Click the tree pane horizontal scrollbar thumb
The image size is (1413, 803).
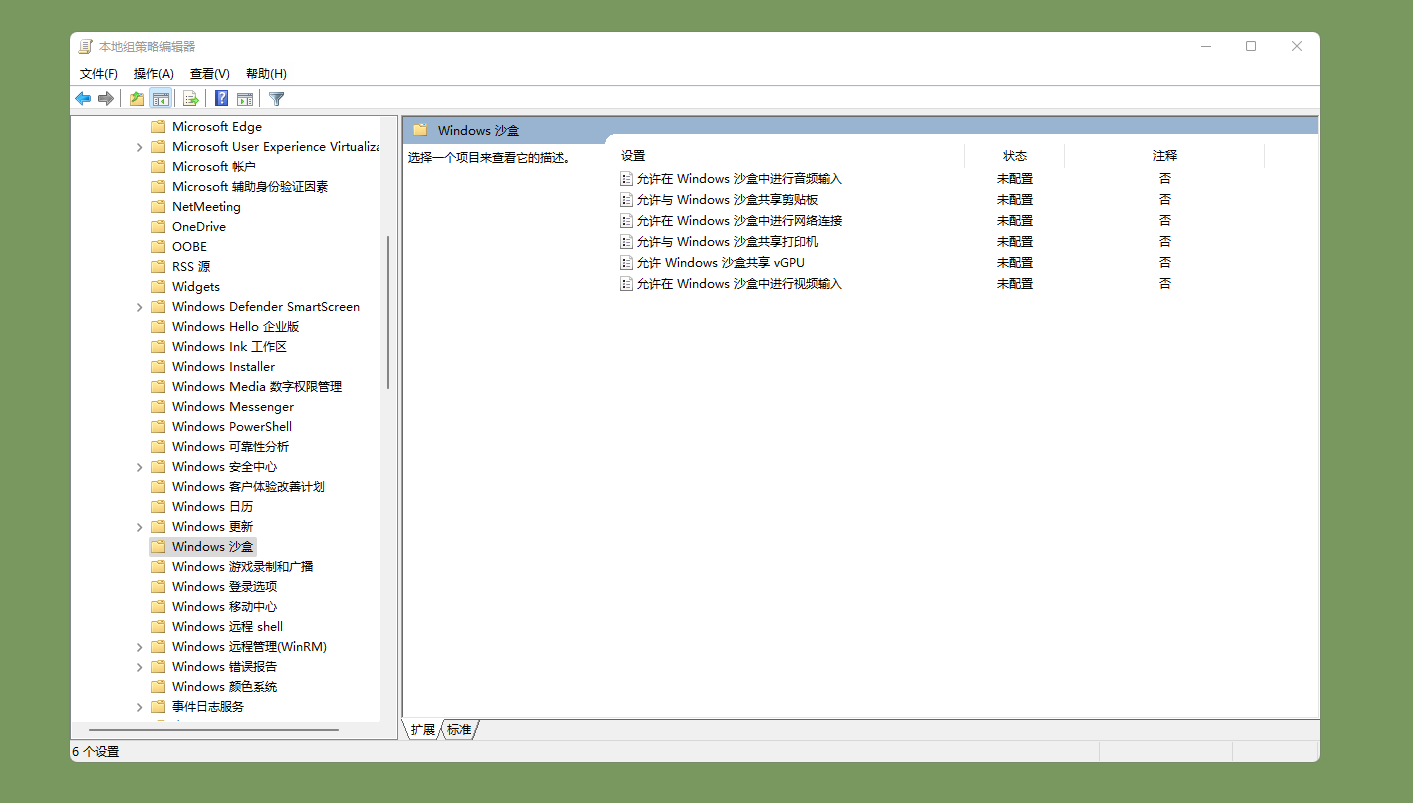click(213, 730)
